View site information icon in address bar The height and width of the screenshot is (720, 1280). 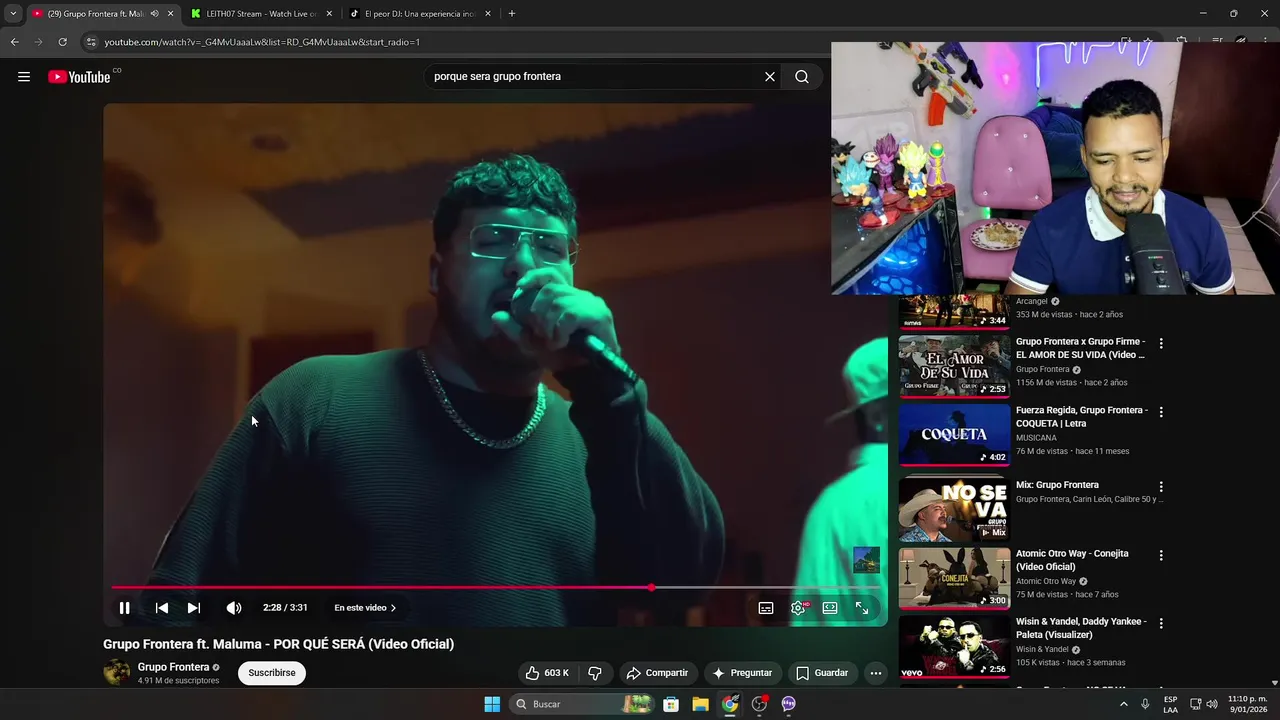click(x=91, y=42)
